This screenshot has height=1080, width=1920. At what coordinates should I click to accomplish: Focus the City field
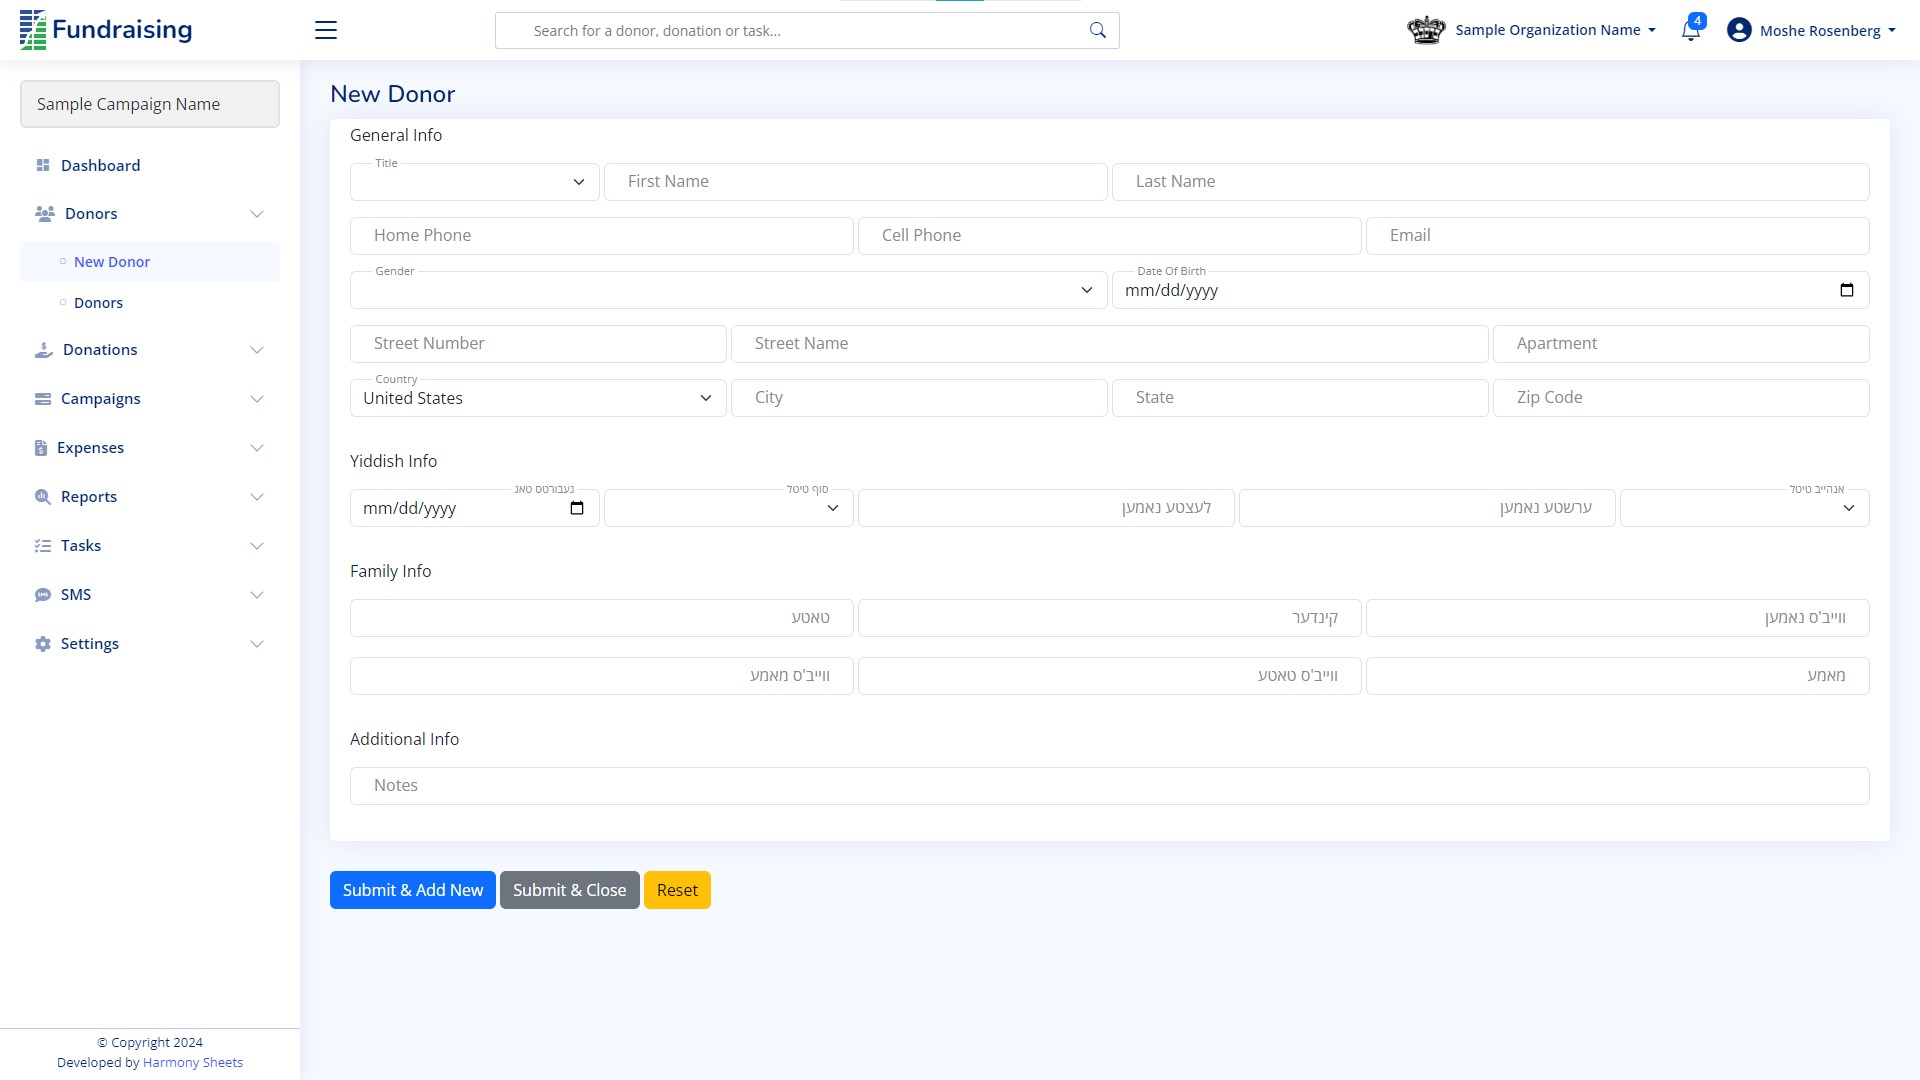919,398
